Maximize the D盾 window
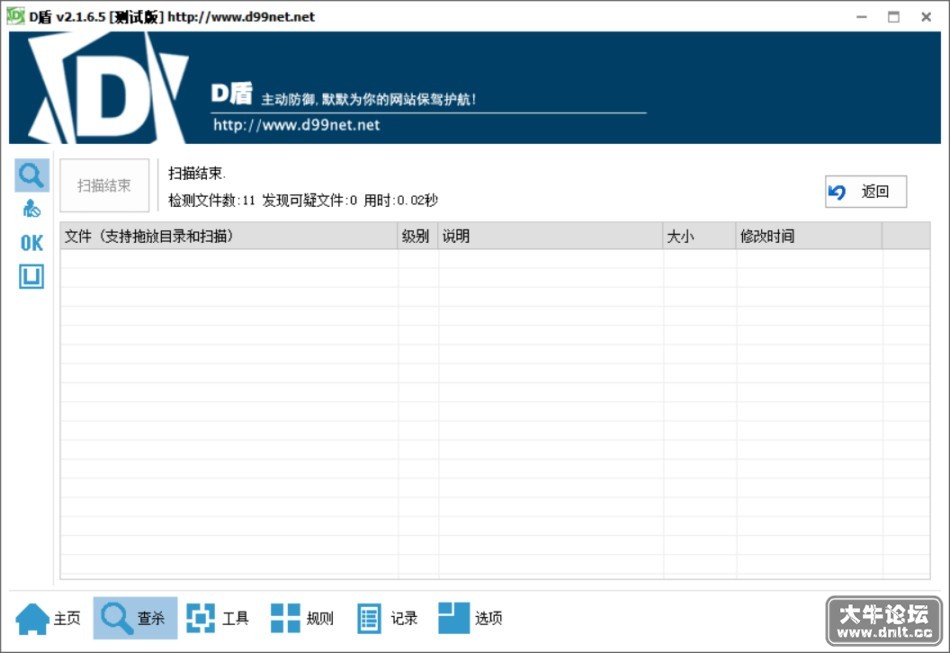This screenshot has width=950, height=653. click(894, 17)
